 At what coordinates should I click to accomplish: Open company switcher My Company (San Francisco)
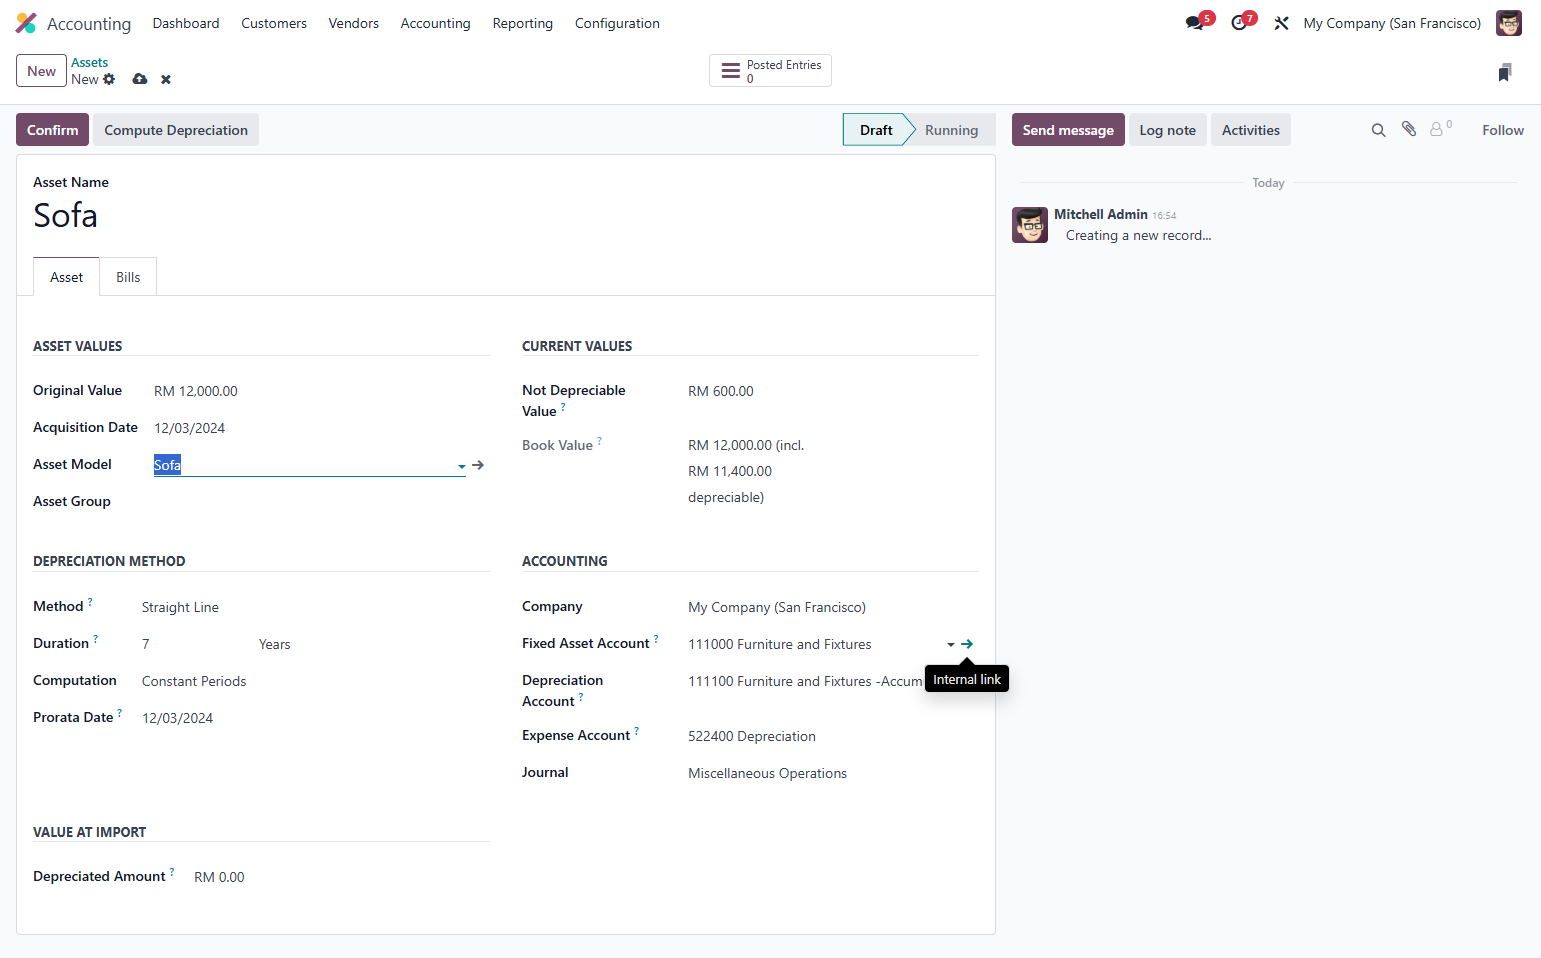(x=1392, y=23)
